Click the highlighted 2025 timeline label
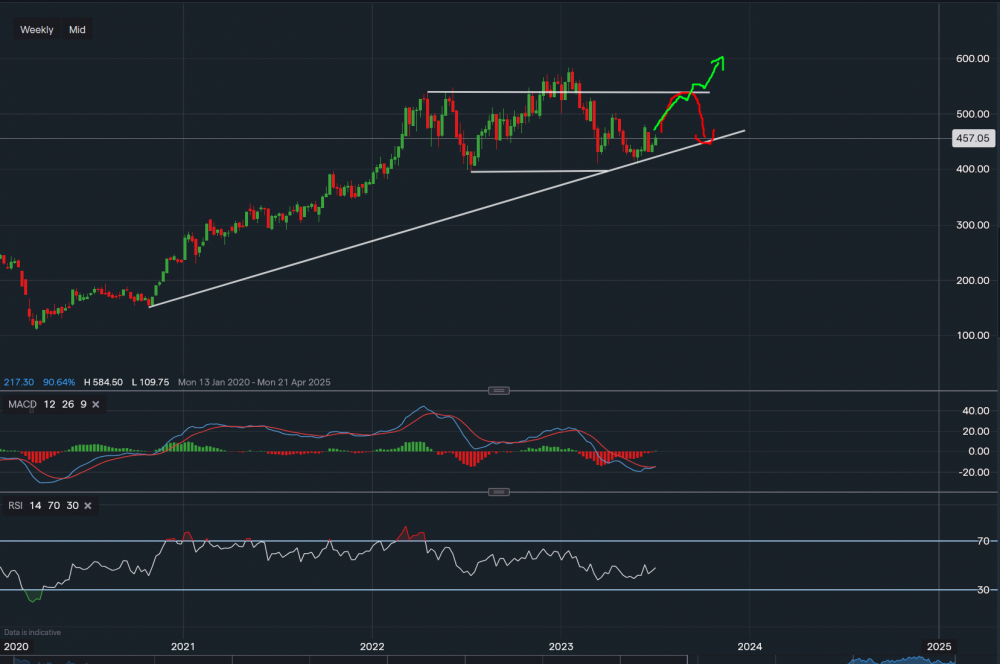Viewport: 1000px width, 664px height. point(941,646)
